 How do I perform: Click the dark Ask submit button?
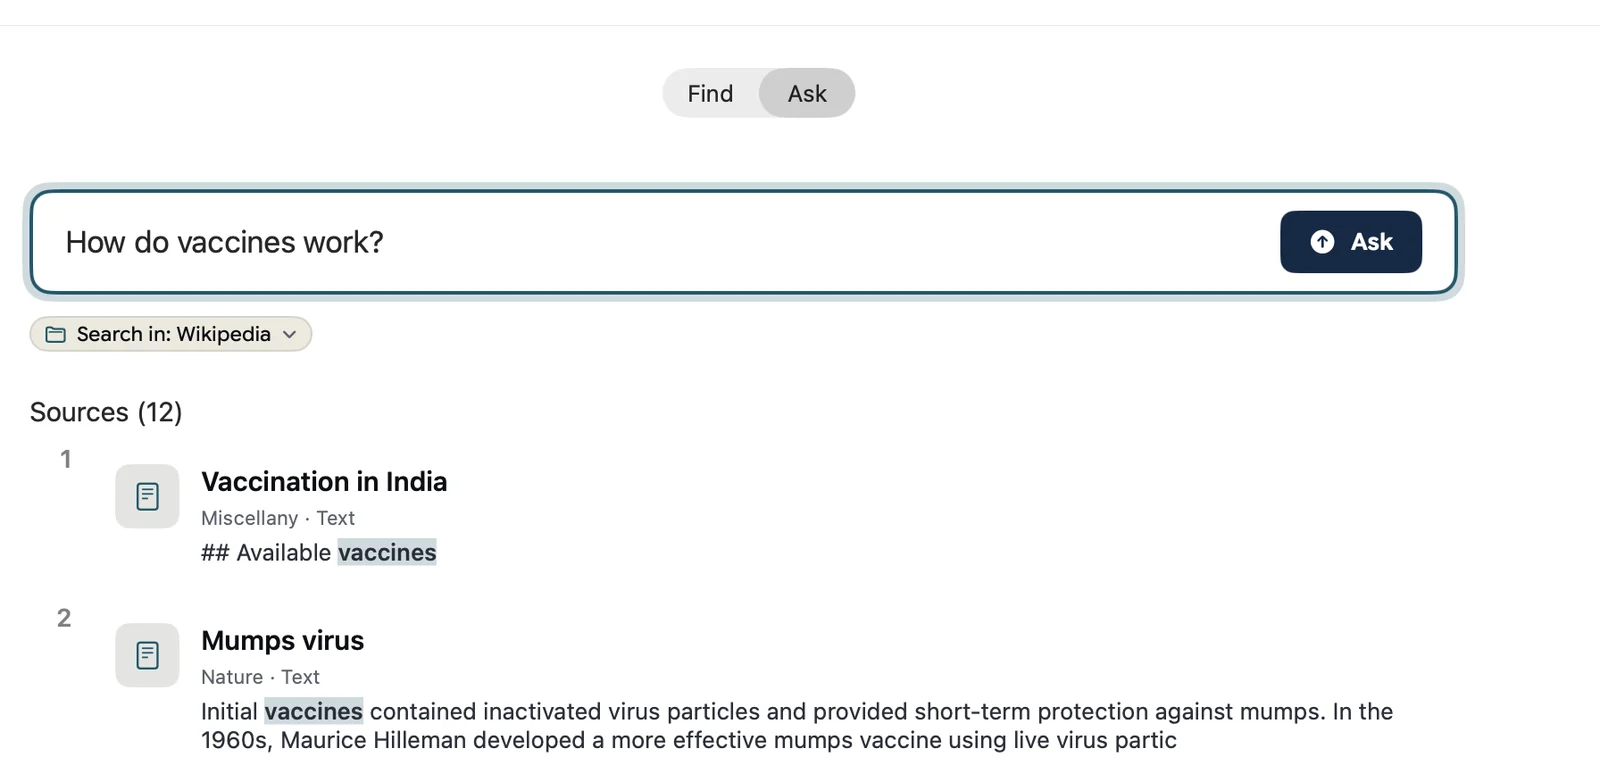tap(1350, 242)
